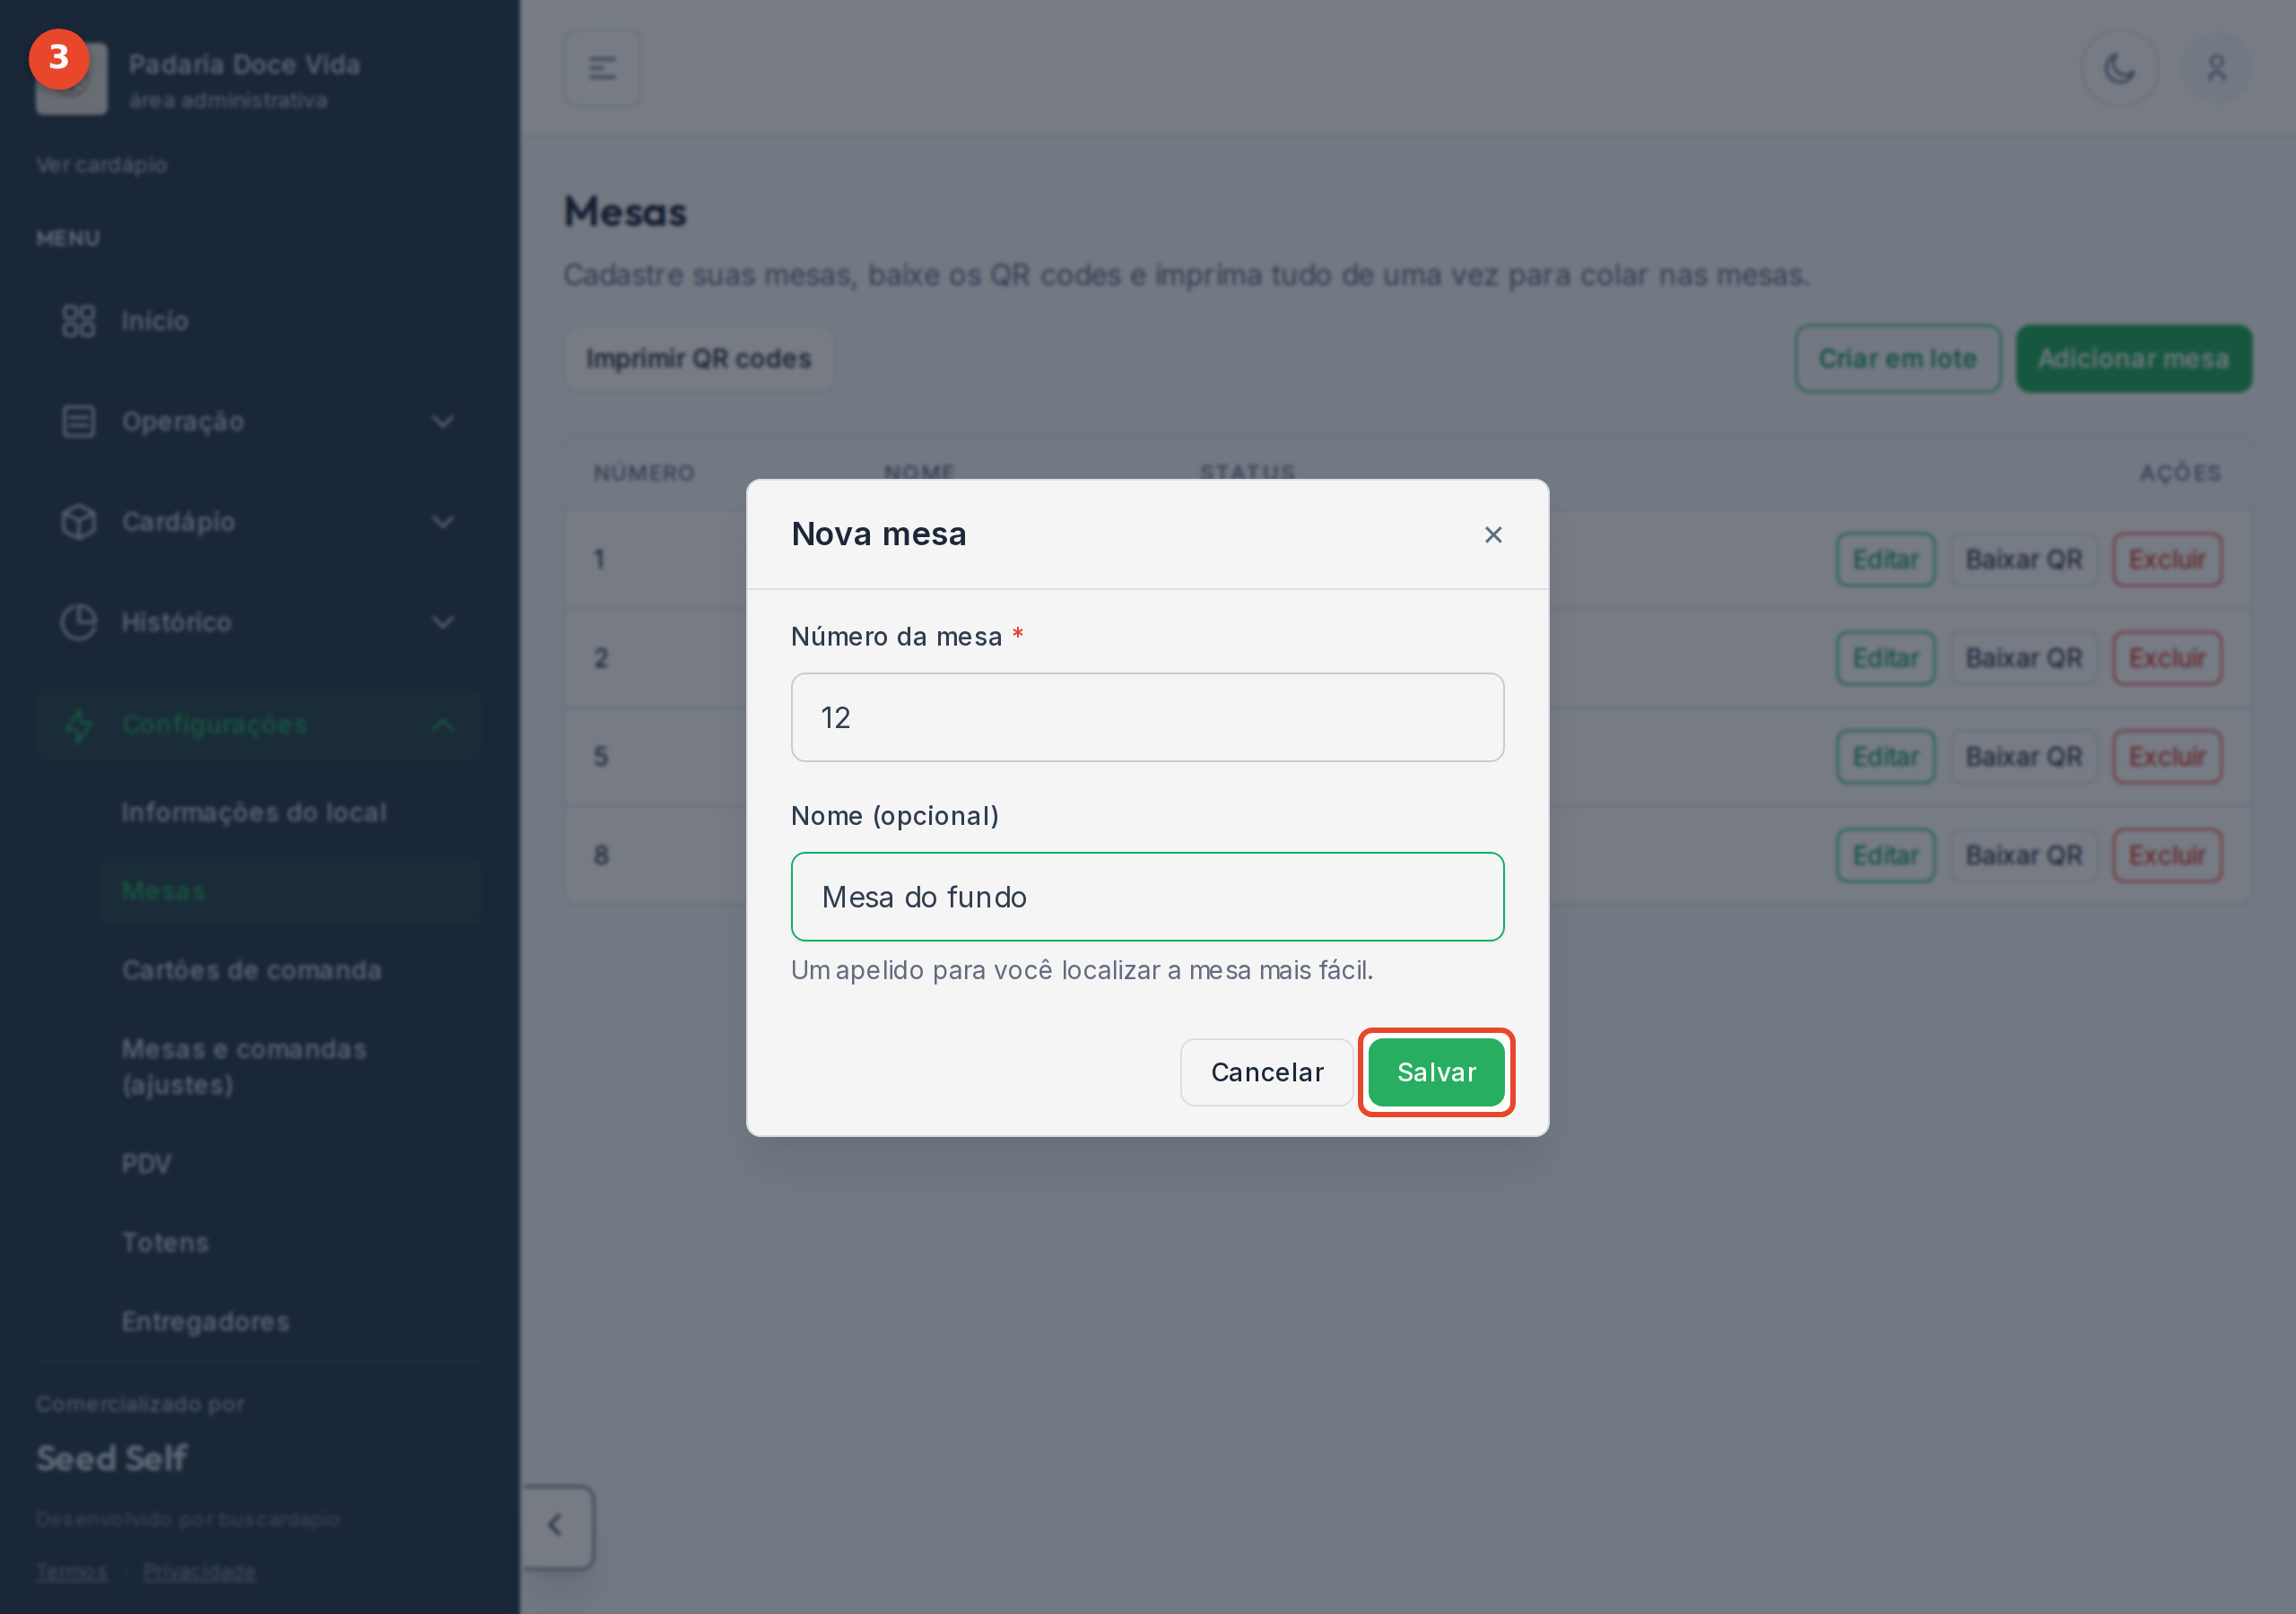The width and height of the screenshot is (2296, 1614).
Task: Click the Histórico clock icon
Action: point(78,622)
